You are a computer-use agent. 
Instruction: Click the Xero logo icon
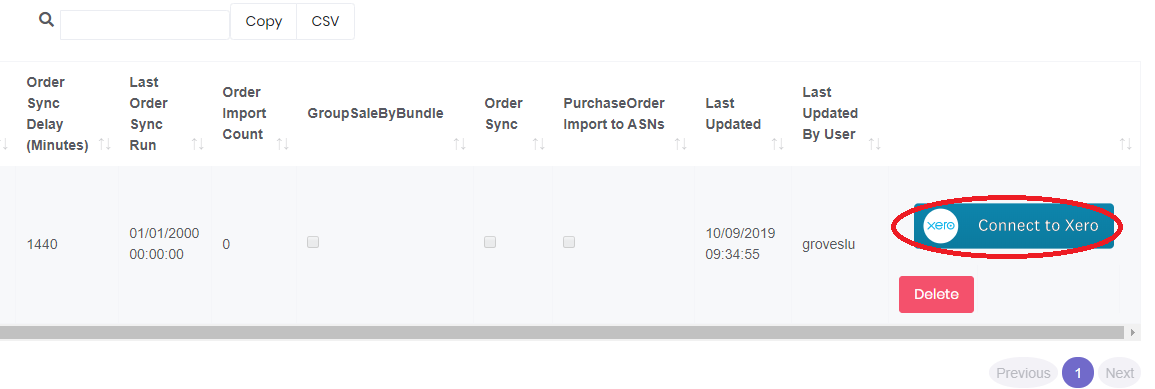point(941,226)
